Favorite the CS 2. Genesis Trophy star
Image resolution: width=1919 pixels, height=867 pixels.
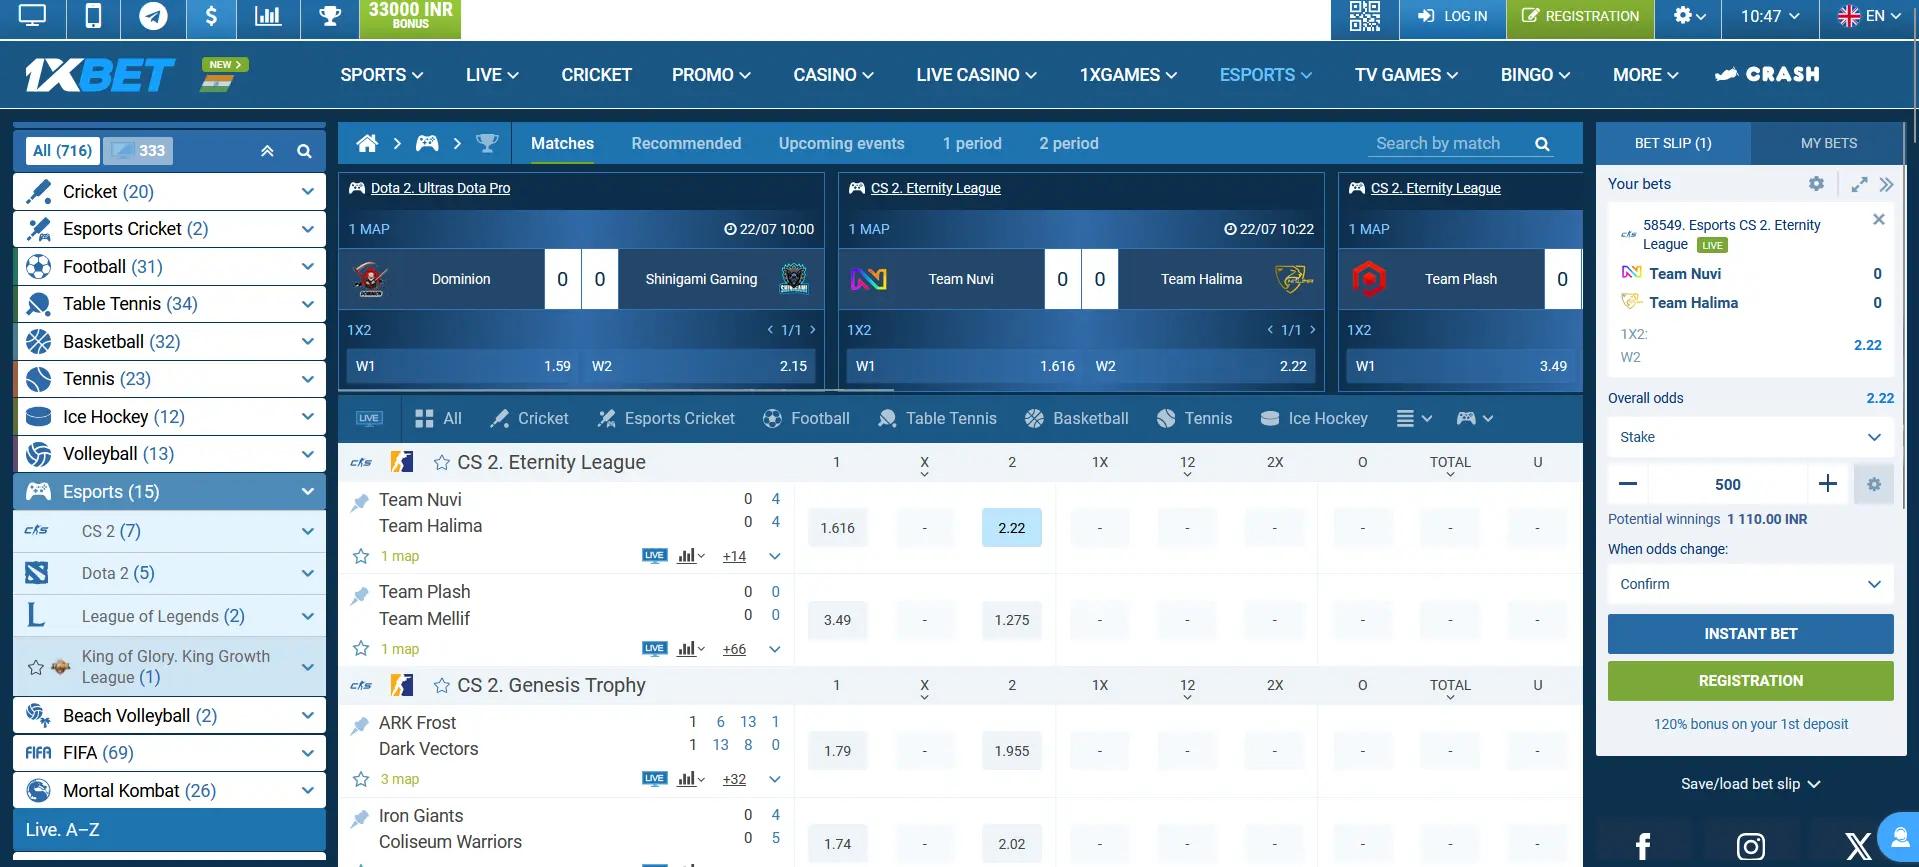point(441,685)
